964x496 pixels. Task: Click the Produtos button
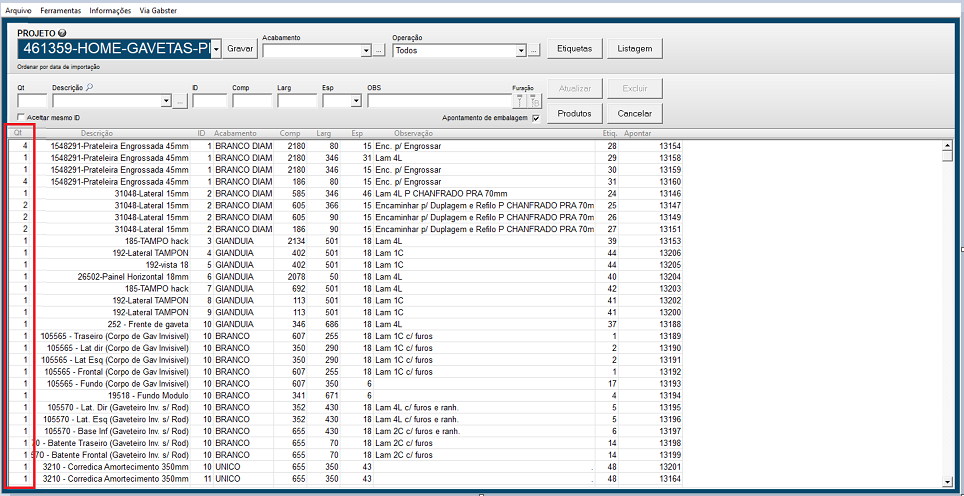574,113
